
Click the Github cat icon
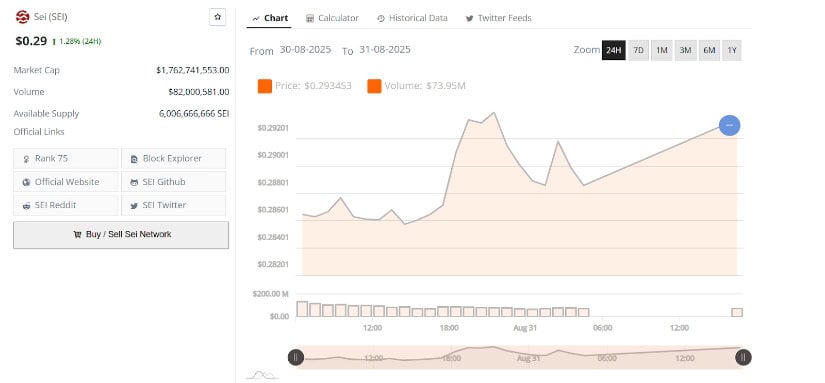click(x=134, y=183)
